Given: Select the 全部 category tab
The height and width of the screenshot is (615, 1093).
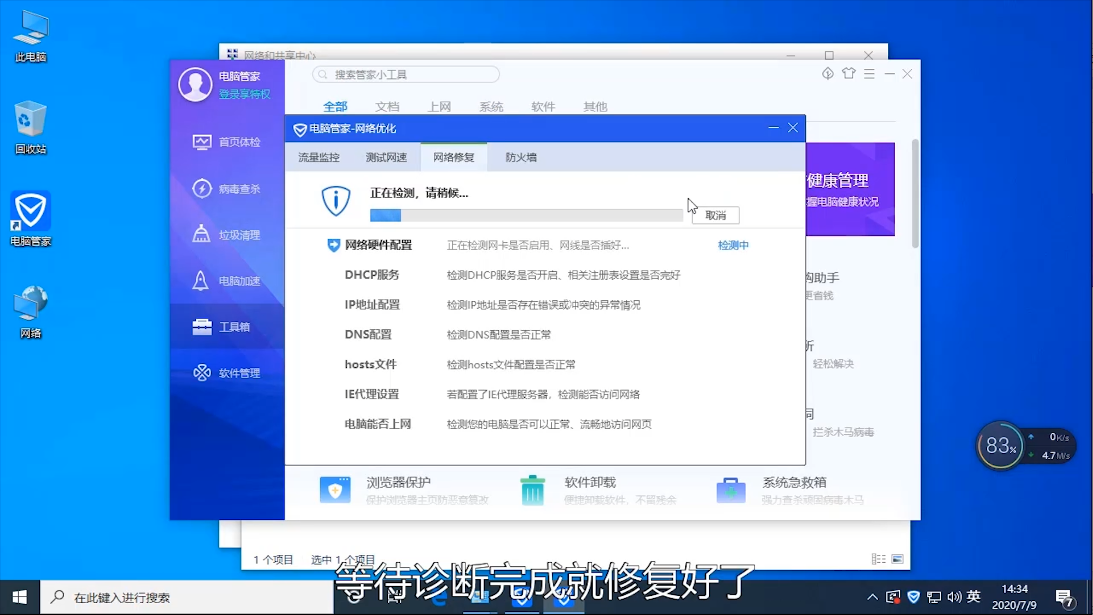Looking at the screenshot, I should tap(335, 107).
